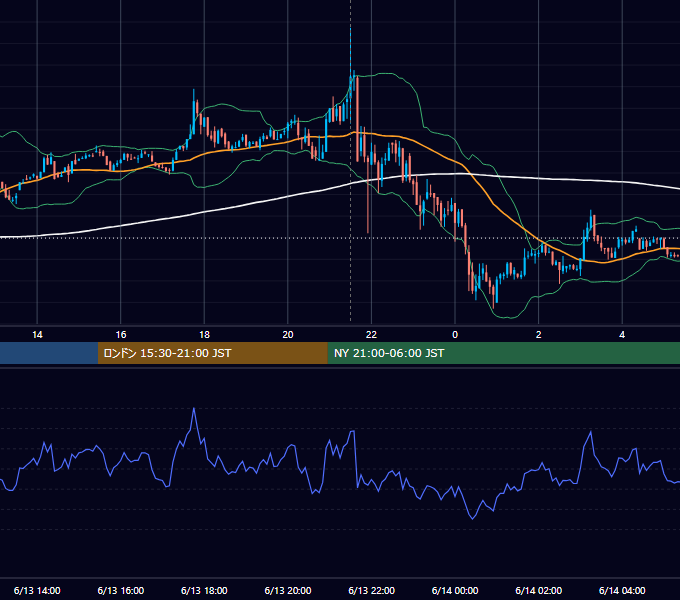
Task: Click hour label 0 on price chart axis
Action: coord(455,335)
